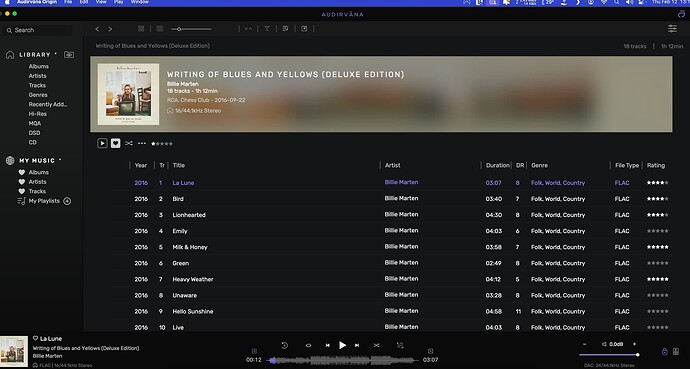Set album star rating under the cover
The height and width of the screenshot is (369, 690).
[x=162, y=143]
